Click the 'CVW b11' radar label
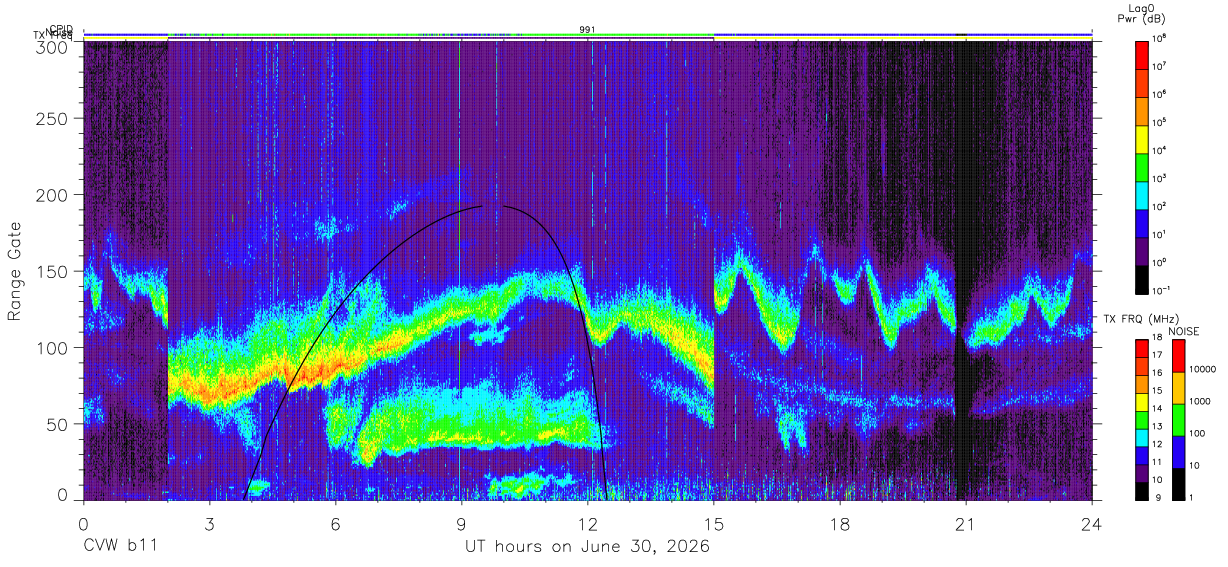The image size is (1228, 567). click(119, 547)
